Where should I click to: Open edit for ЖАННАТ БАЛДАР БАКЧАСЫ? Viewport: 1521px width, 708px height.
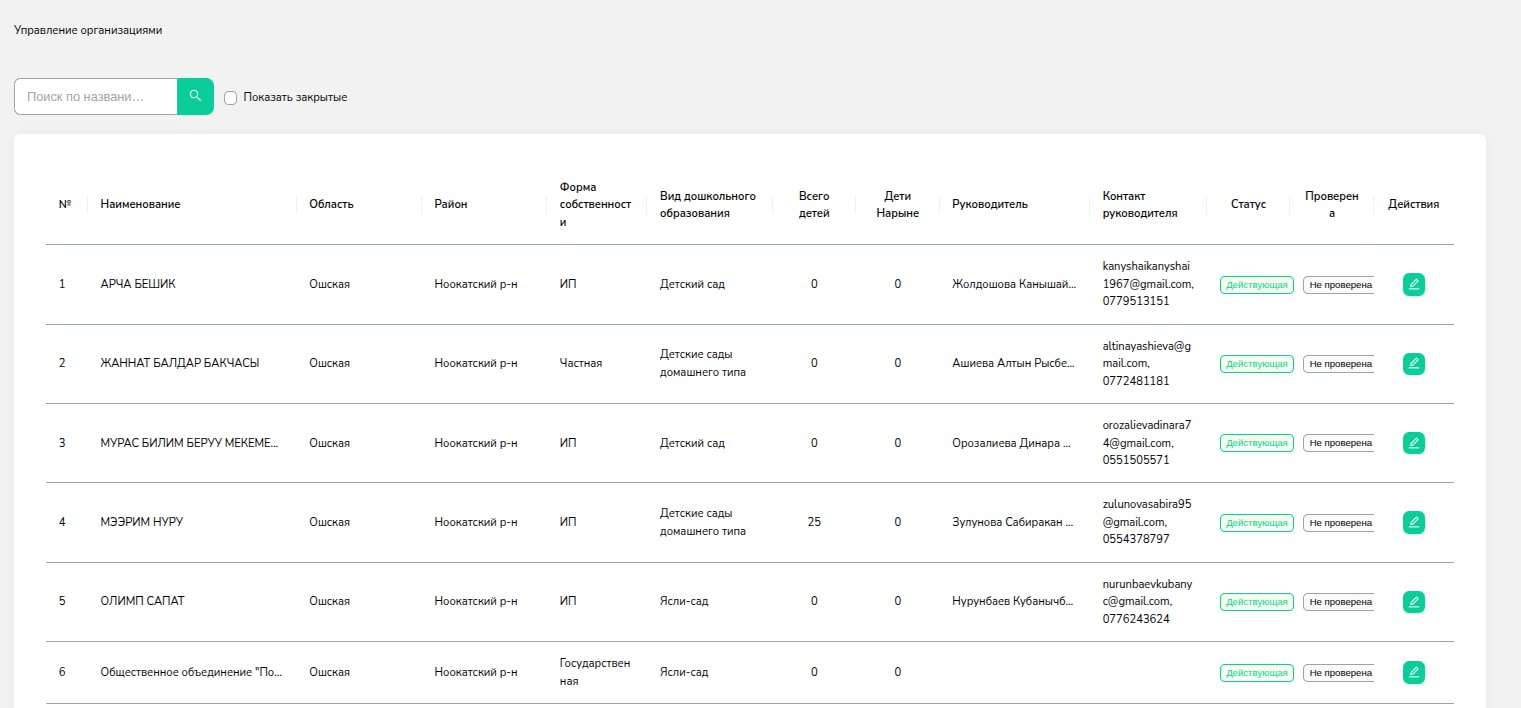pyautogui.click(x=1413, y=364)
